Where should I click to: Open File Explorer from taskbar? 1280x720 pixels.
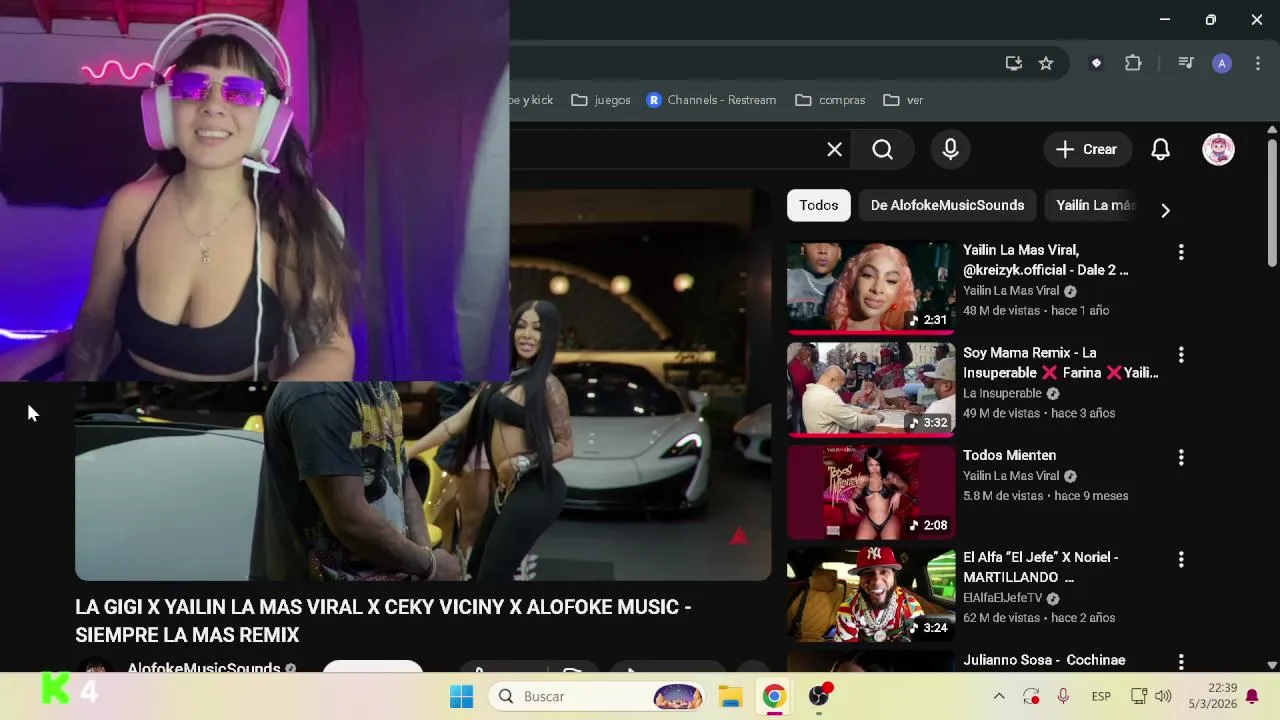pos(730,697)
